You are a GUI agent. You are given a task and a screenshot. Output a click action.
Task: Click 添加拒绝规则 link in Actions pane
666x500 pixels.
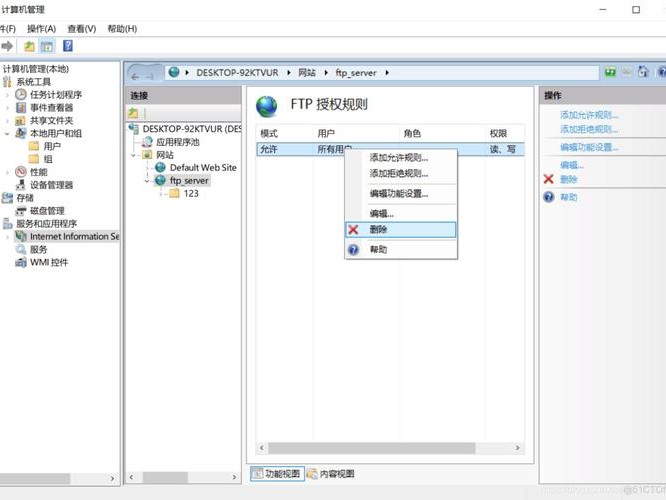coord(589,129)
